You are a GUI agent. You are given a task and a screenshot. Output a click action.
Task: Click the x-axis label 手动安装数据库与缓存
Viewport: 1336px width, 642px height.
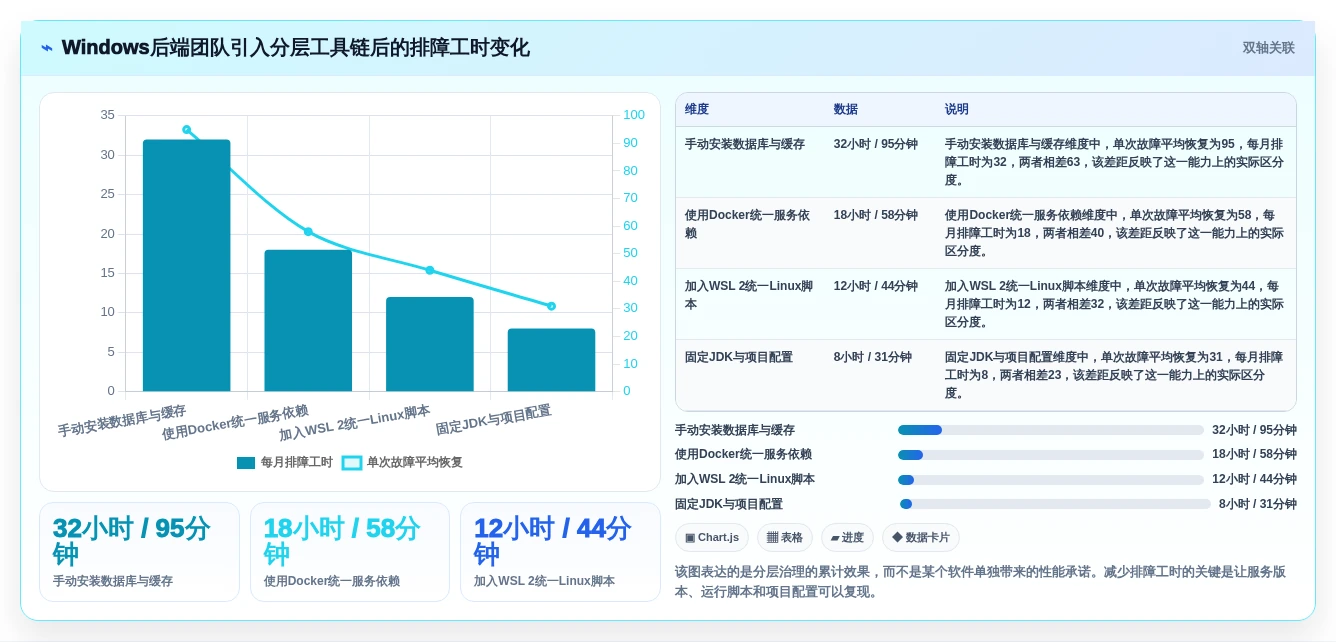pos(122,421)
